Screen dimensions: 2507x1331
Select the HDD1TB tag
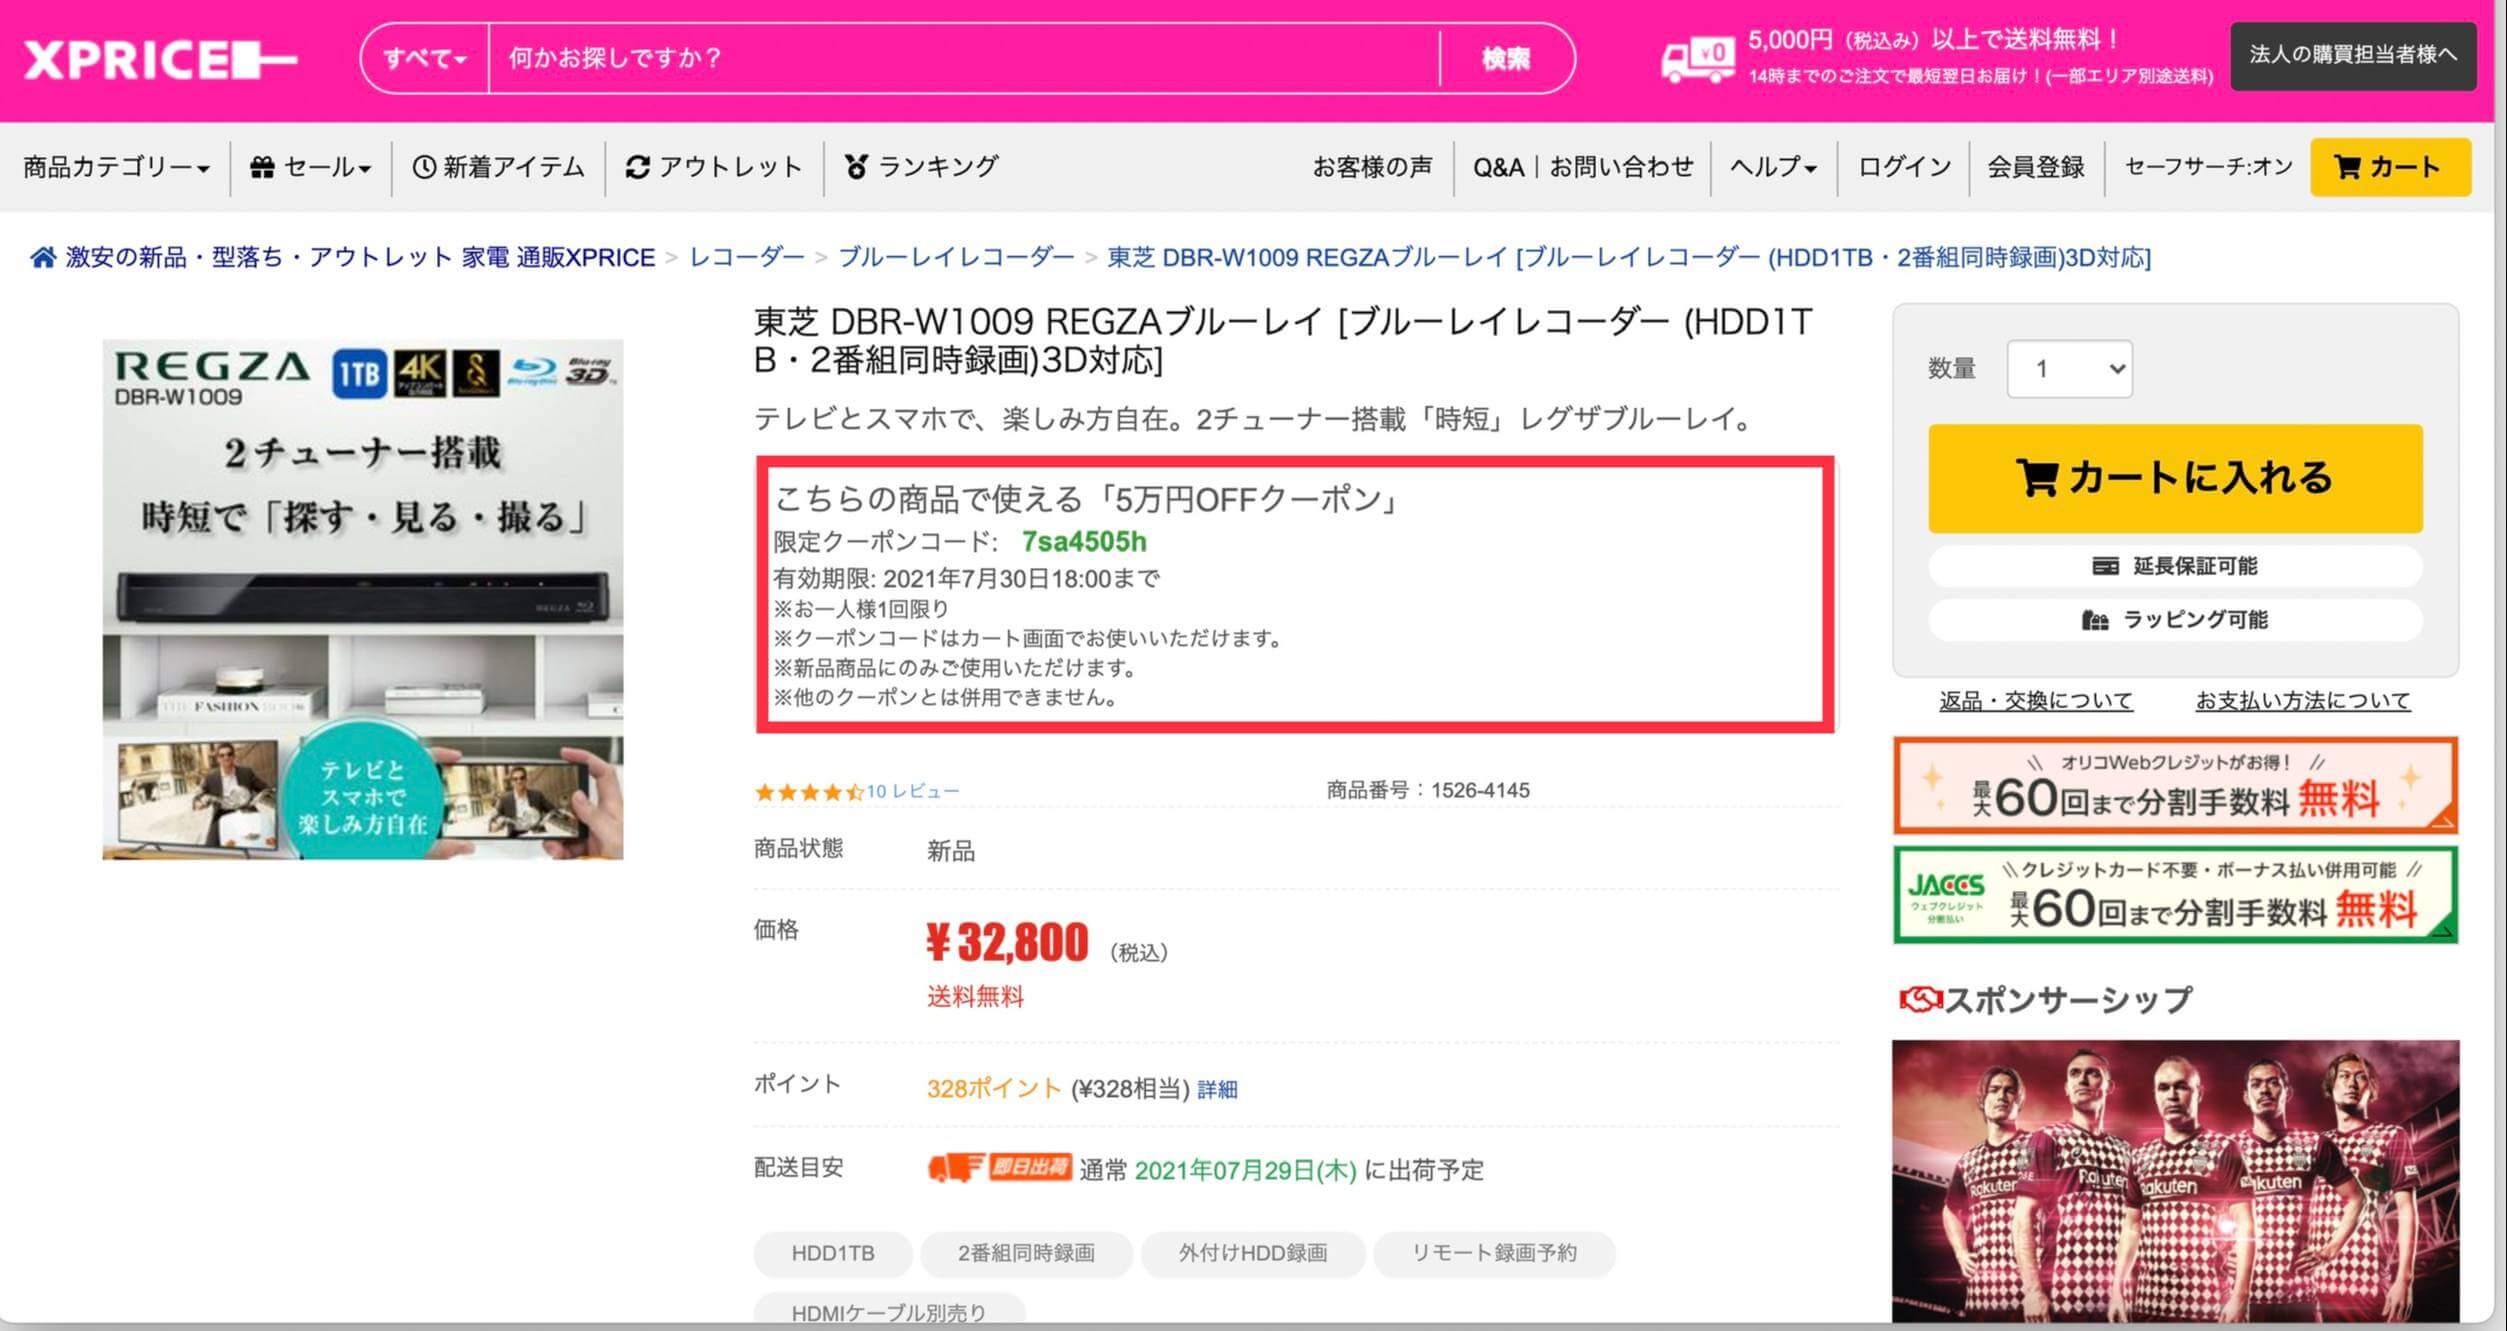pyautogui.click(x=833, y=1254)
